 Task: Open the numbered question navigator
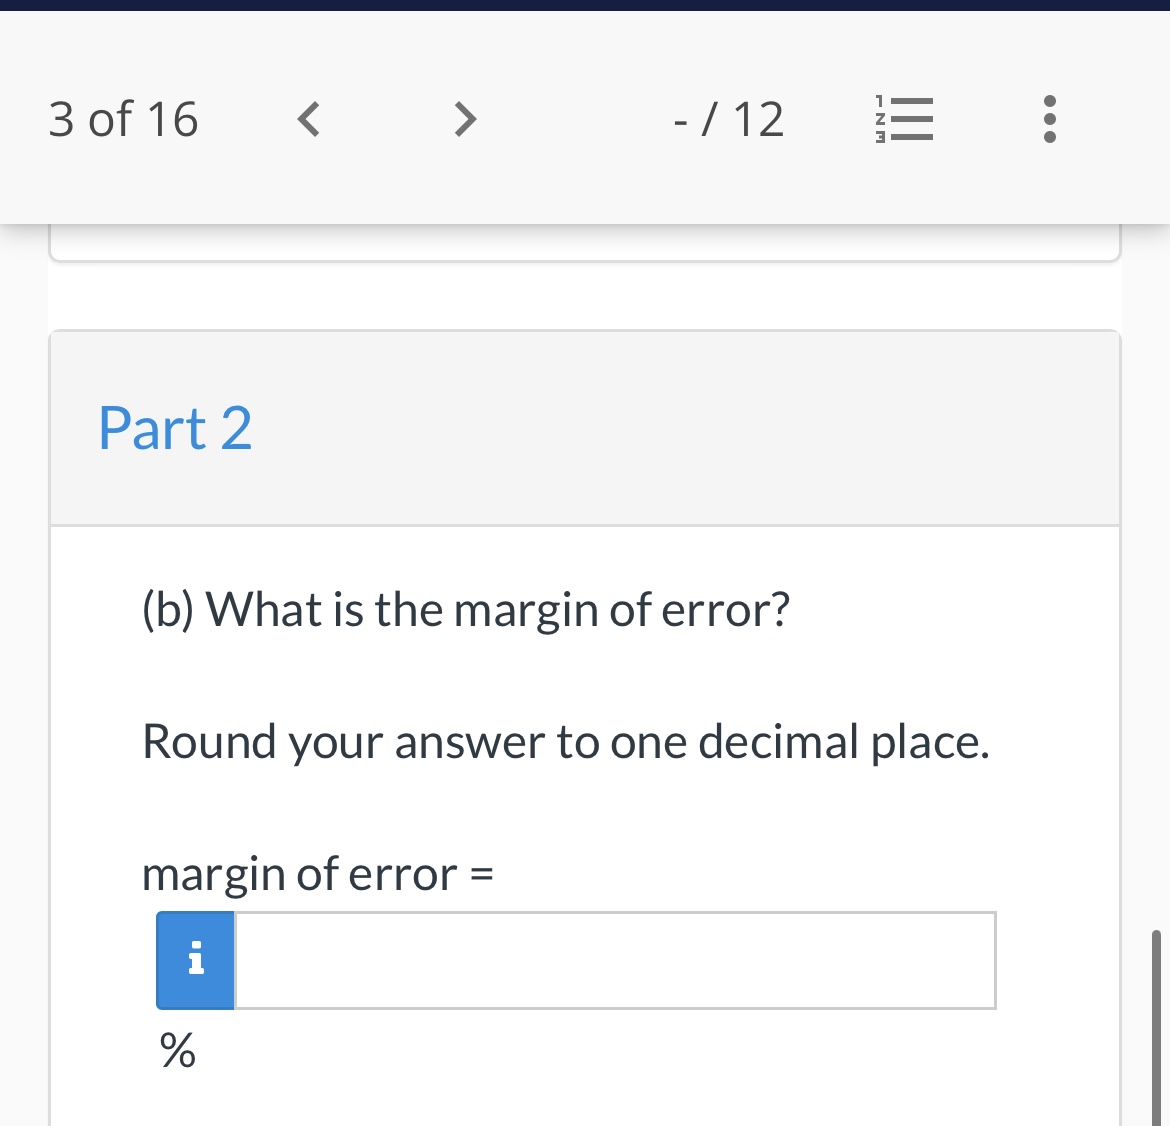pos(903,118)
